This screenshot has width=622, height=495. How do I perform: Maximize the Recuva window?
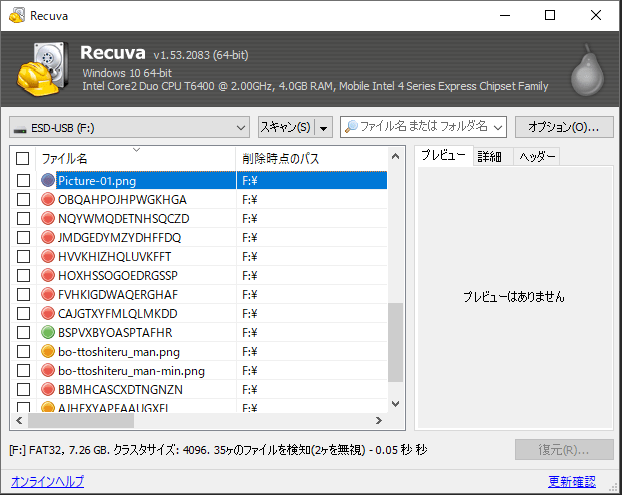coord(550,15)
